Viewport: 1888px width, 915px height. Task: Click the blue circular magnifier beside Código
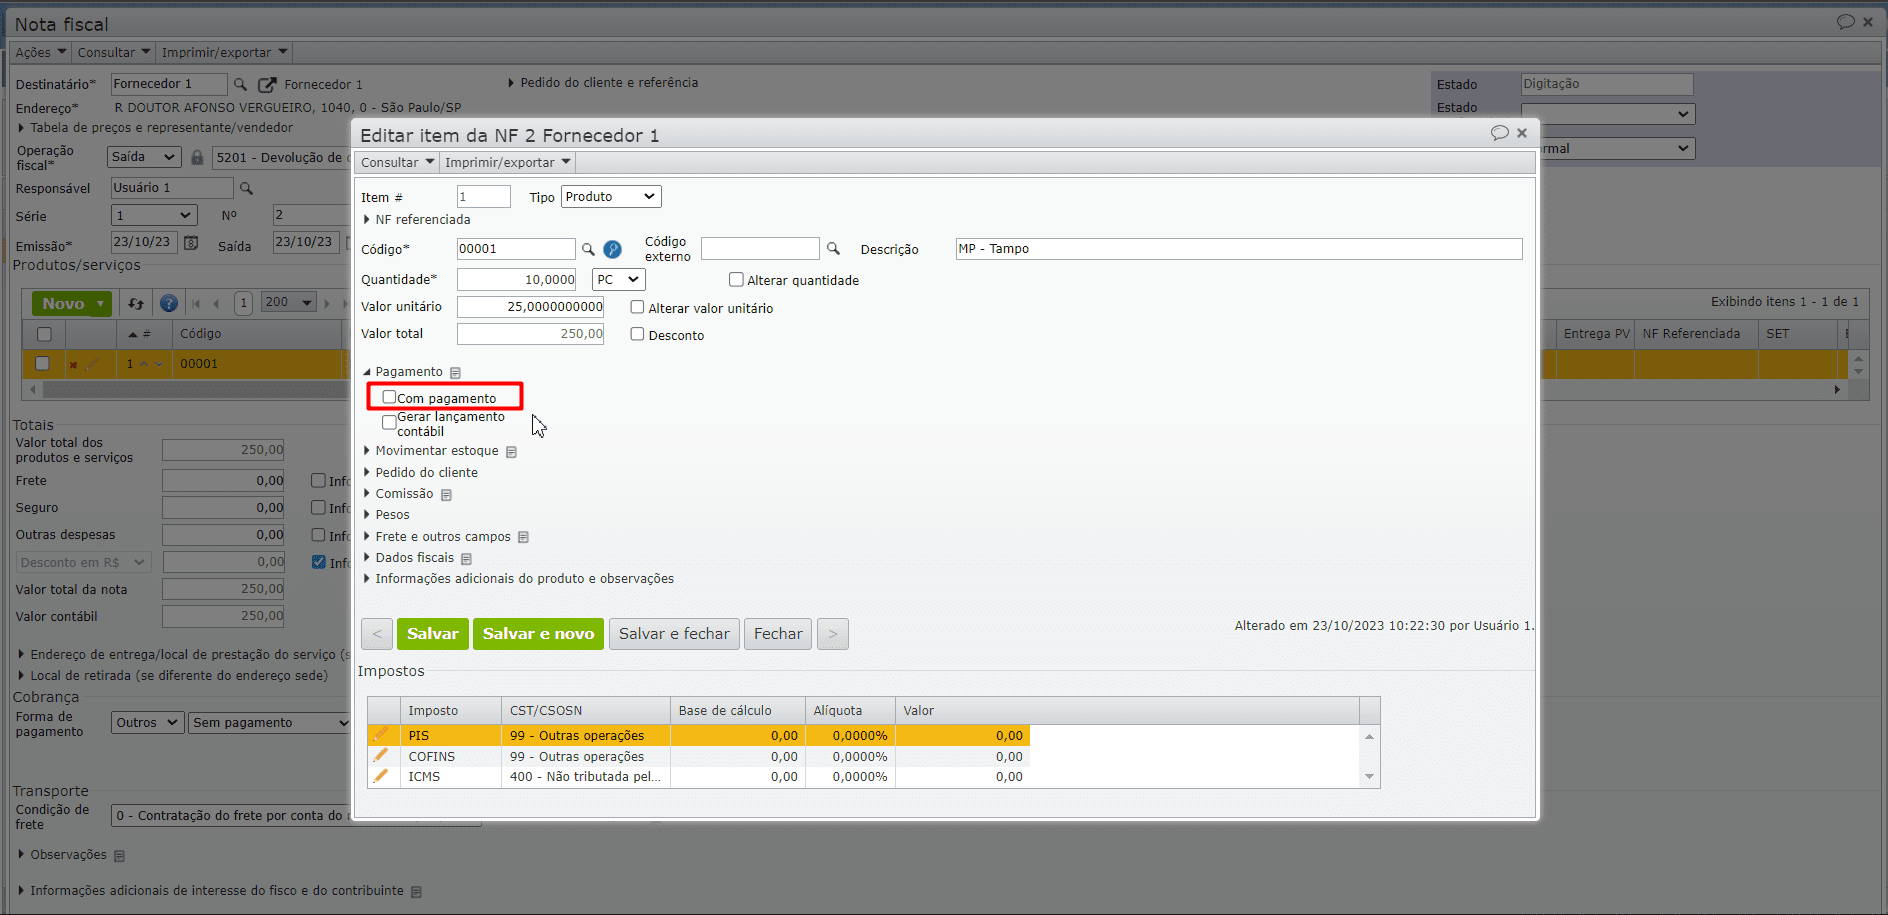click(613, 249)
